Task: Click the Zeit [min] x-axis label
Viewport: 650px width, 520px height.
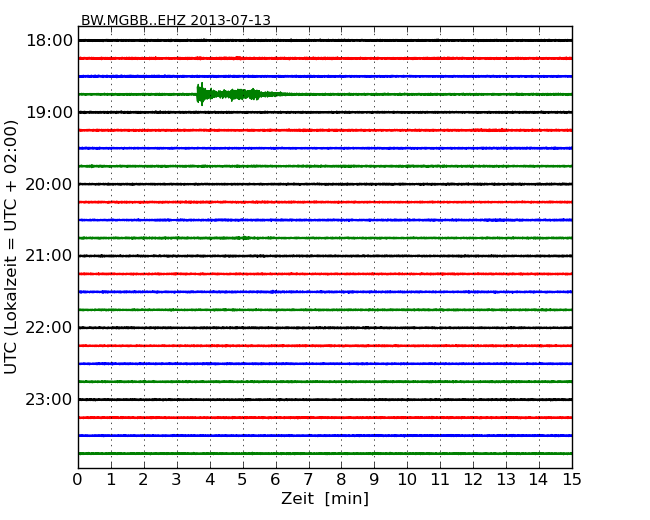Action: 325,498
